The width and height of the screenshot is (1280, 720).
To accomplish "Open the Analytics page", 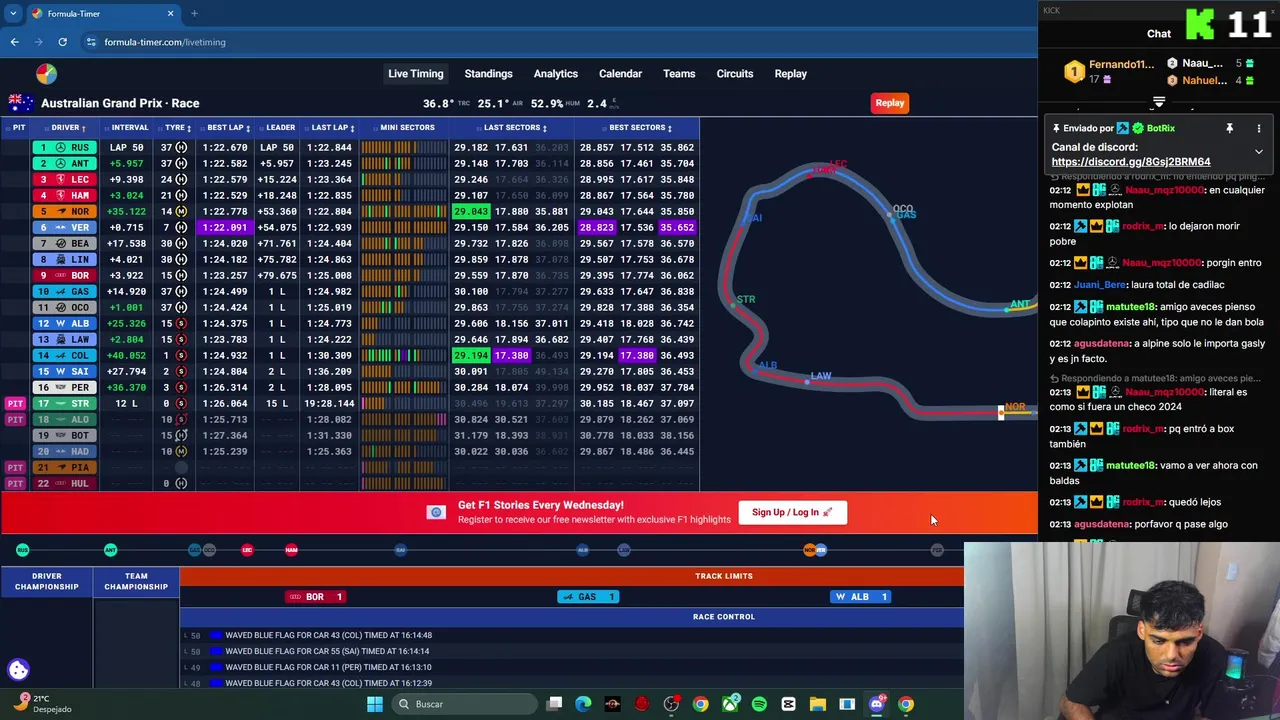I will (x=555, y=74).
